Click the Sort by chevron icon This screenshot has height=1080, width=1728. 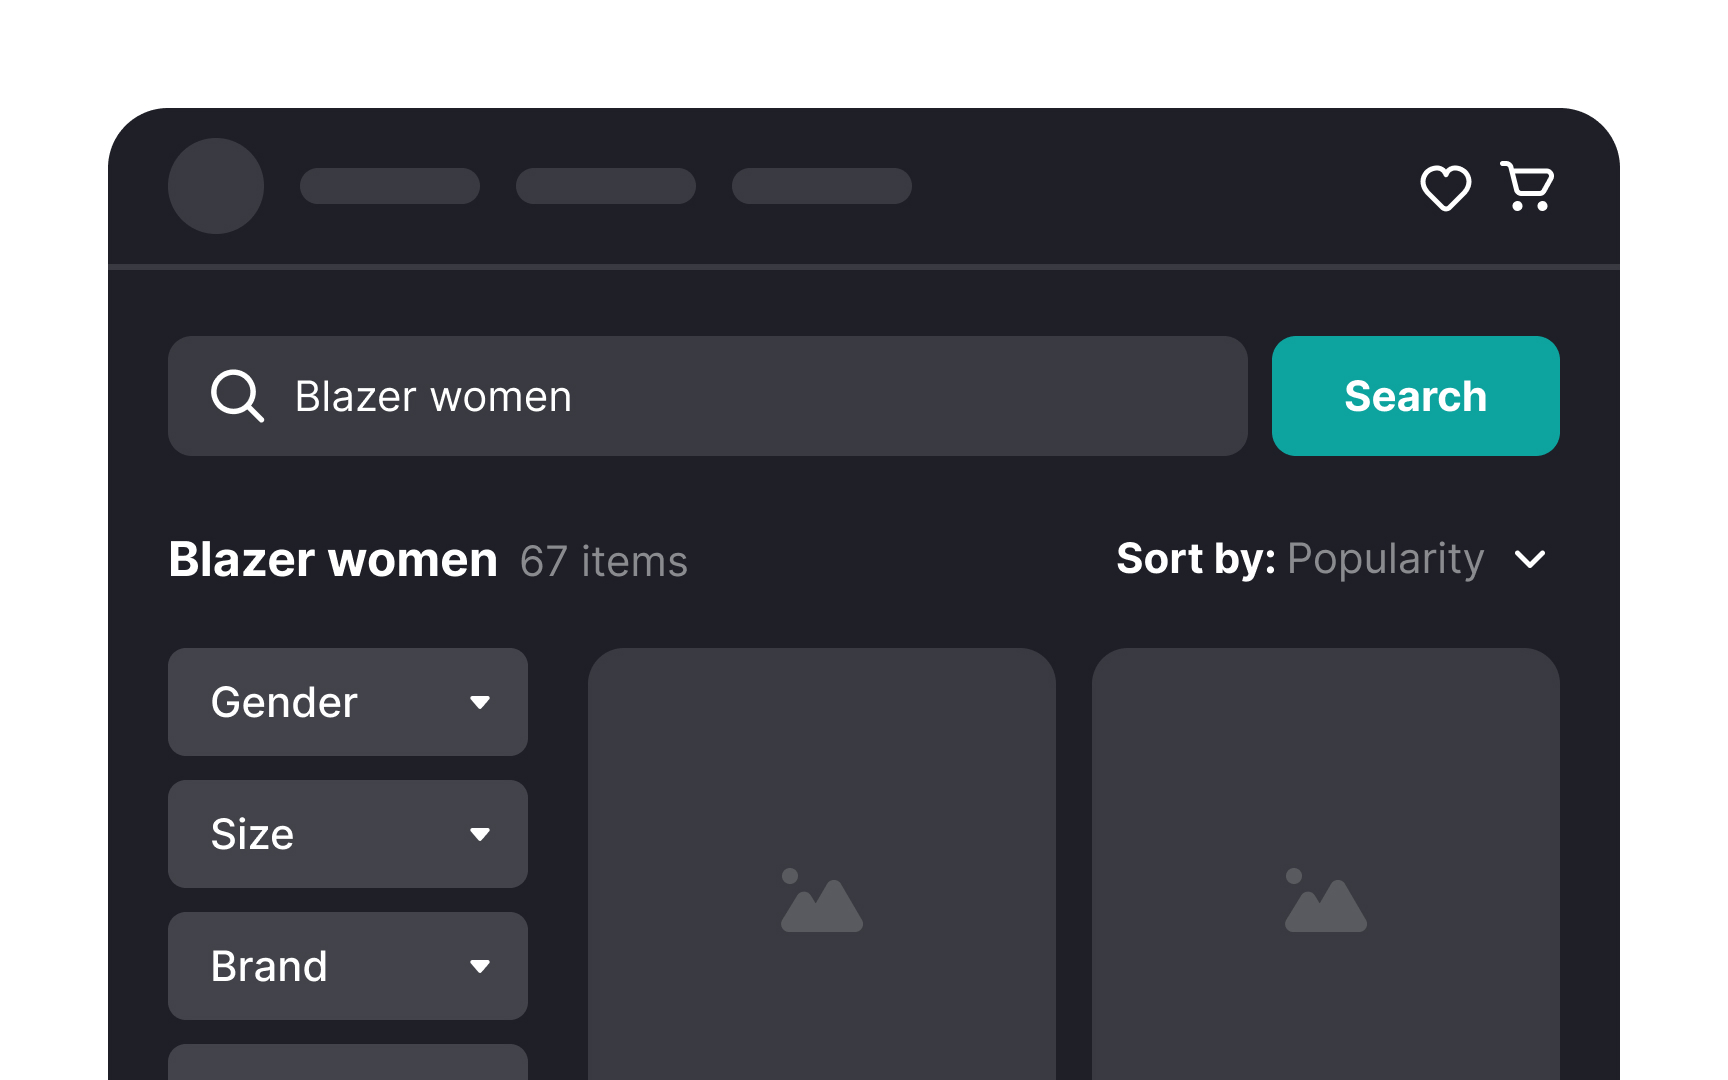1530,560
